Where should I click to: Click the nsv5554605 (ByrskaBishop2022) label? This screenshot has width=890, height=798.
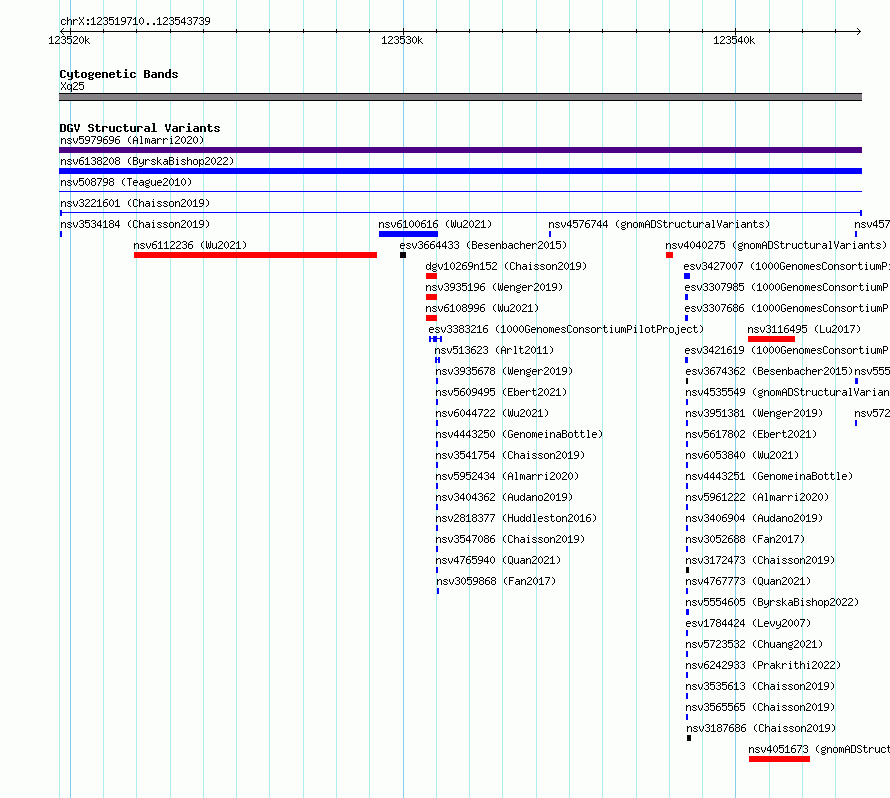pyautogui.click(x=773, y=602)
